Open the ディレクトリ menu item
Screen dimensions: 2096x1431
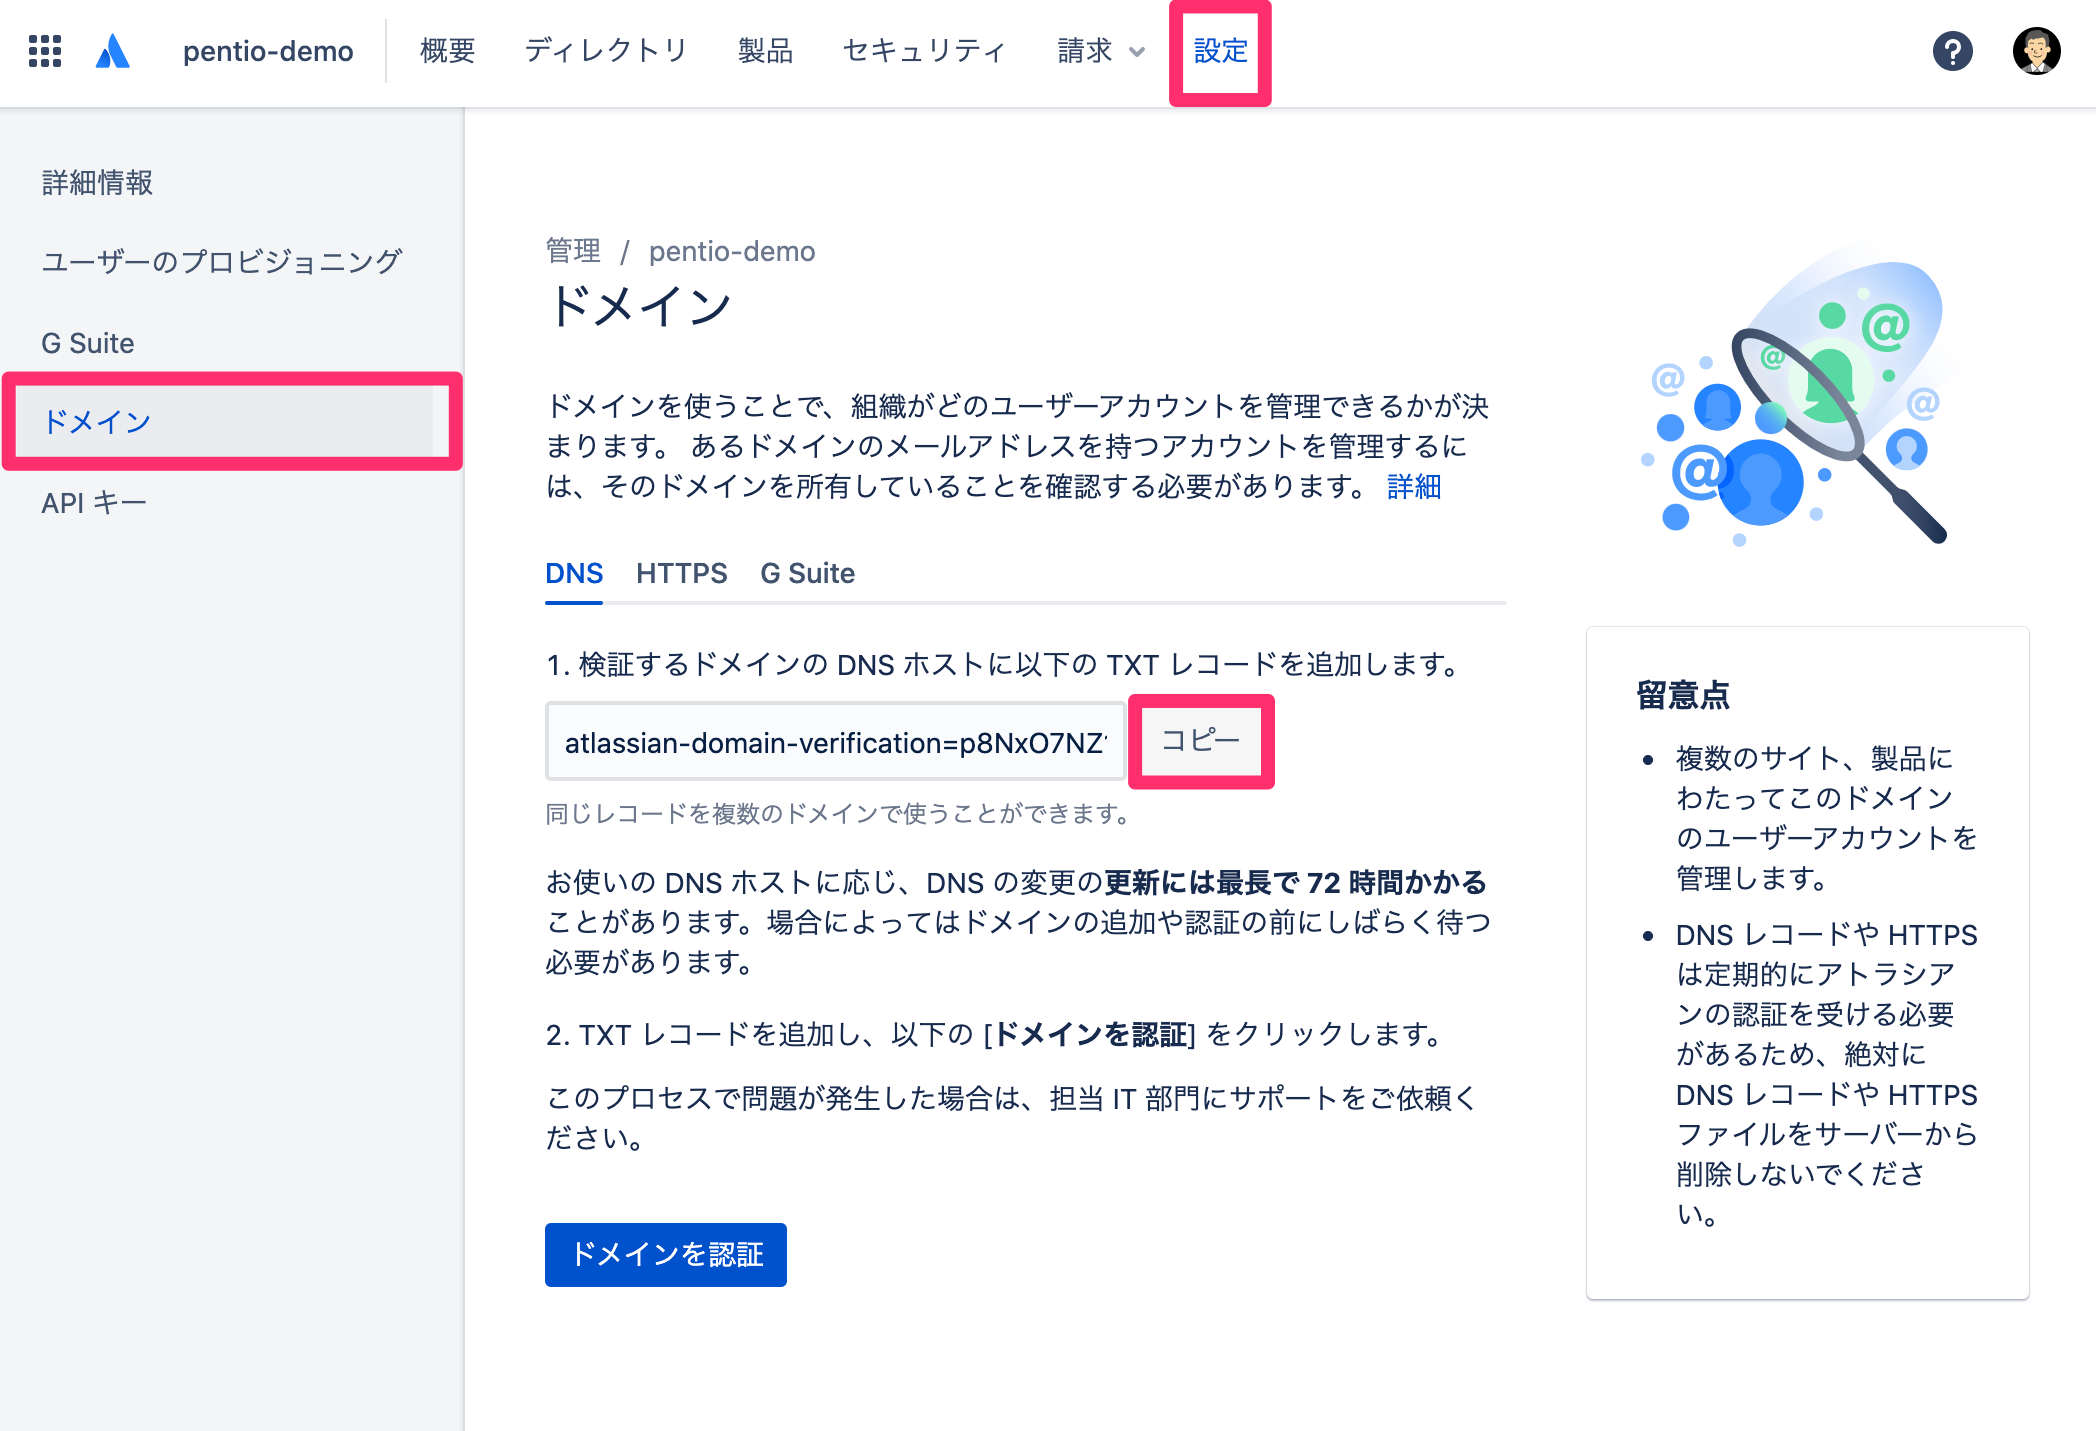606,51
